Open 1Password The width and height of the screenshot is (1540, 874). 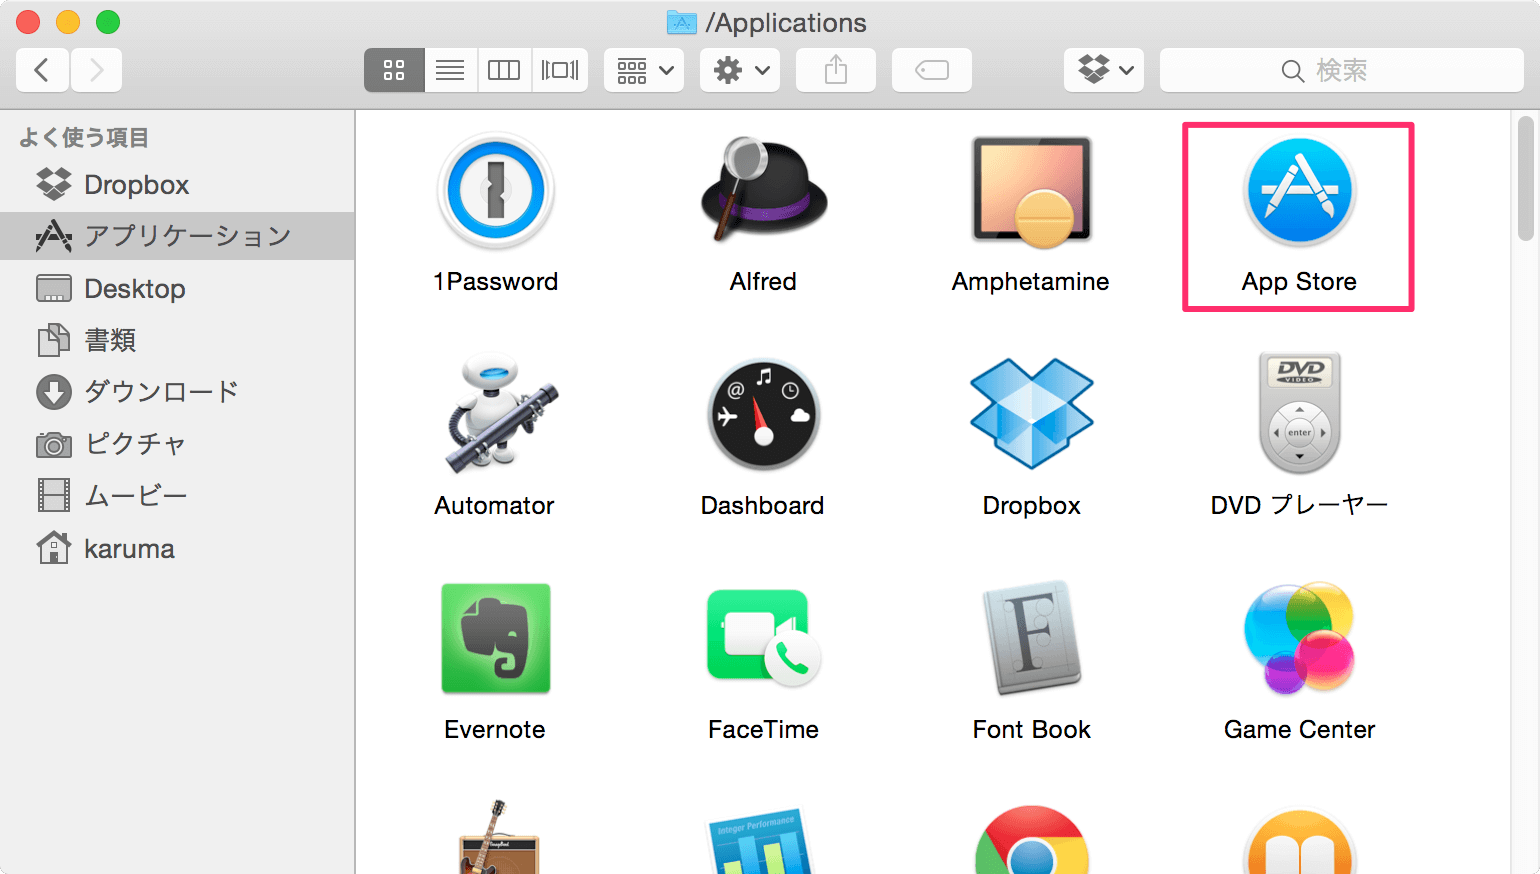[496, 190]
